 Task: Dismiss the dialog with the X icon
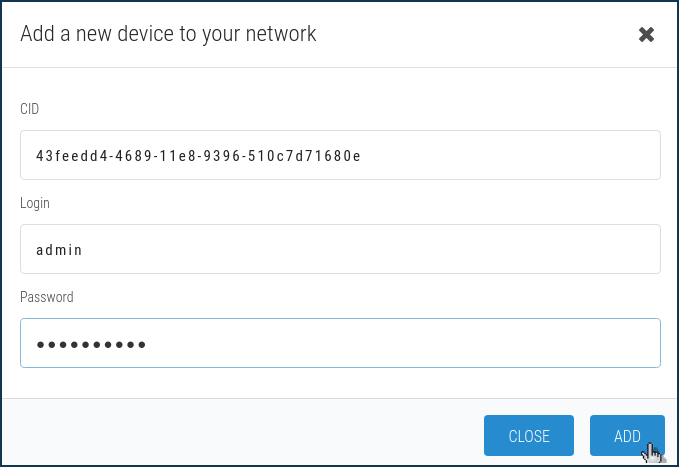pyautogui.click(x=646, y=34)
